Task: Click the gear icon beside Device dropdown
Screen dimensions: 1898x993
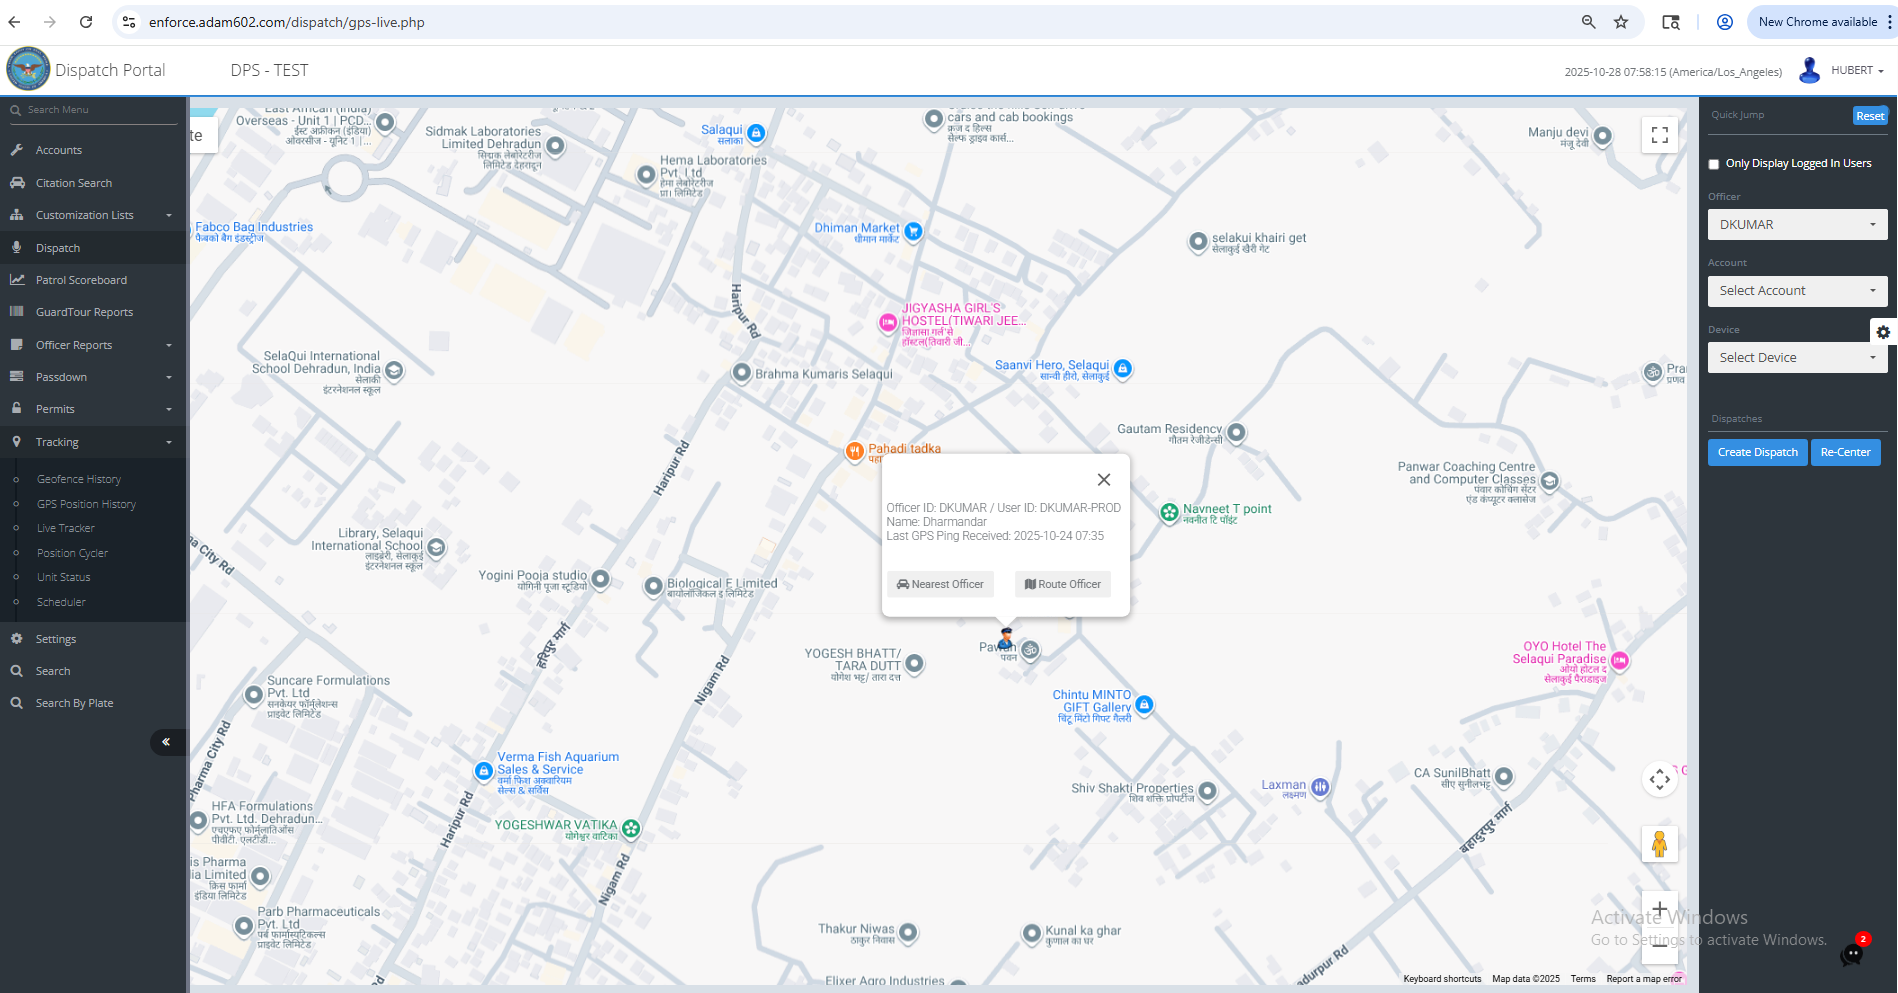Action: tap(1884, 331)
